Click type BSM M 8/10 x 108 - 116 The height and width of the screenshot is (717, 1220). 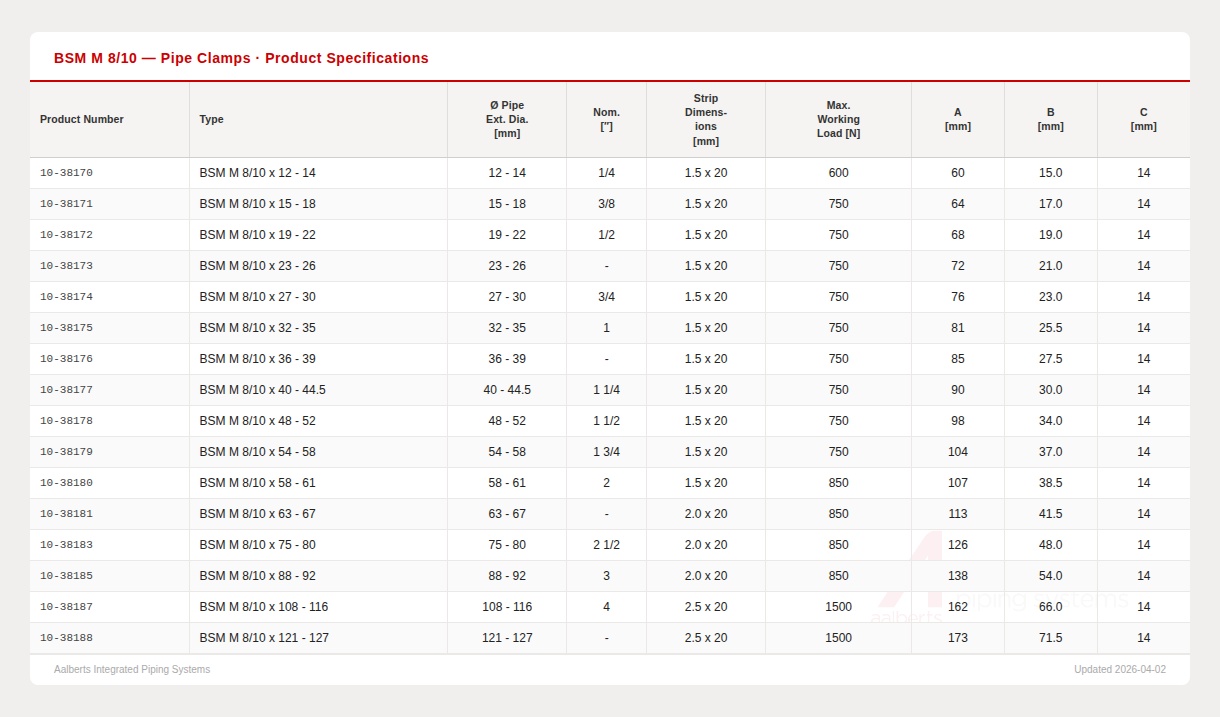(x=263, y=607)
